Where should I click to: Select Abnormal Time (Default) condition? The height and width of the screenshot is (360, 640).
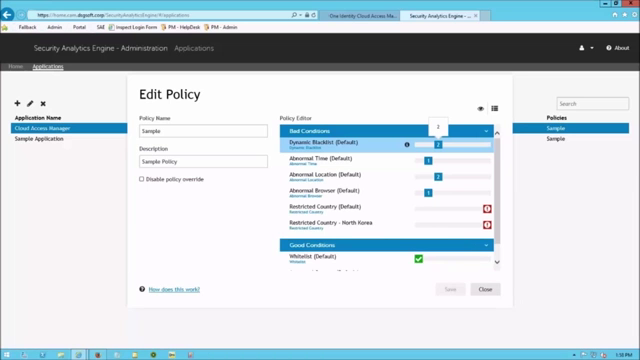(x=320, y=158)
